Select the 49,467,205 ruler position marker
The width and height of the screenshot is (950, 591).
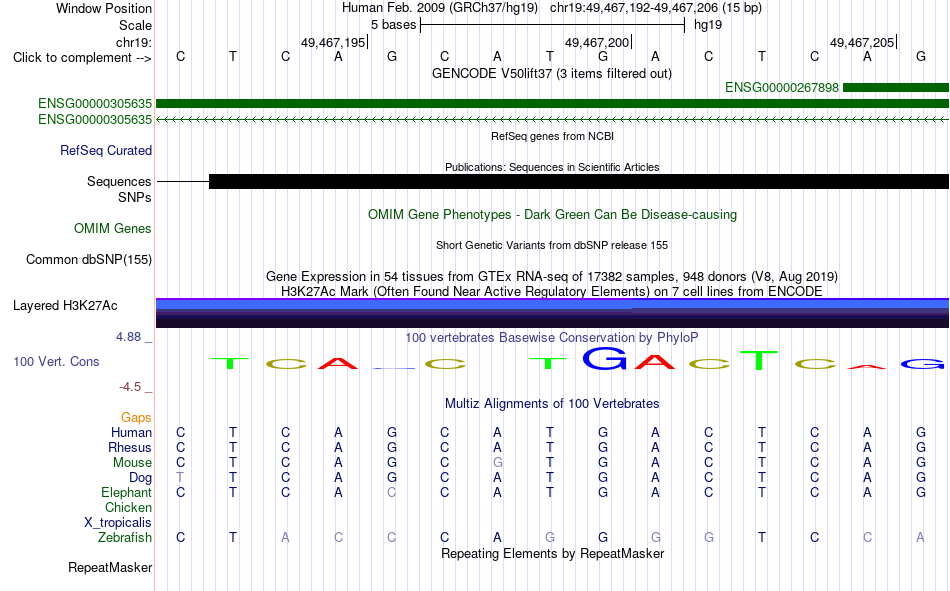click(862, 42)
